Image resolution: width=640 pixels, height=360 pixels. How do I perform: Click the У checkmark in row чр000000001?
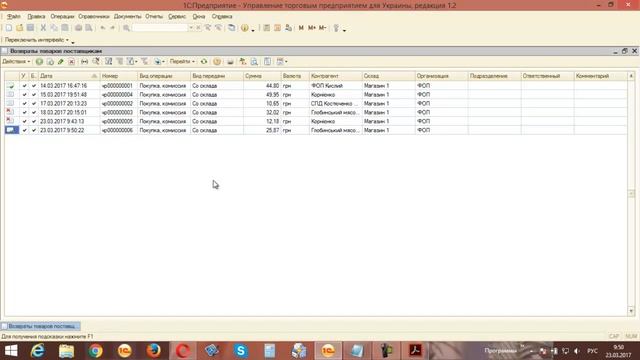(24, 86)
